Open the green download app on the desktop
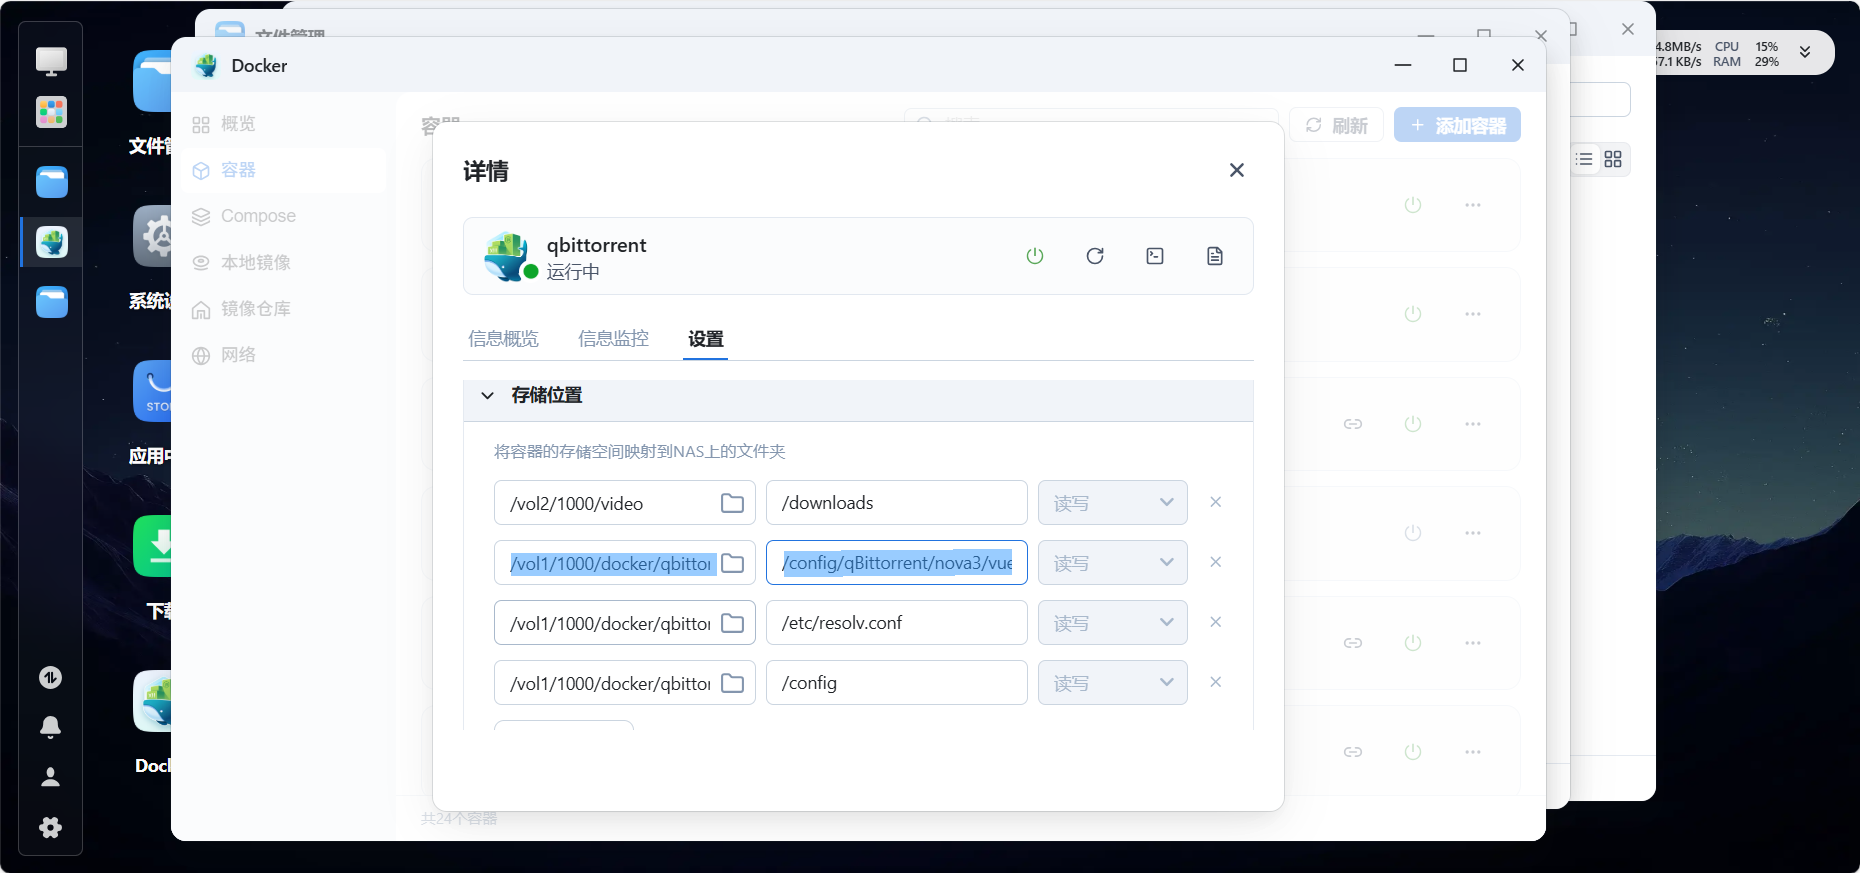 tap(153, 546)
